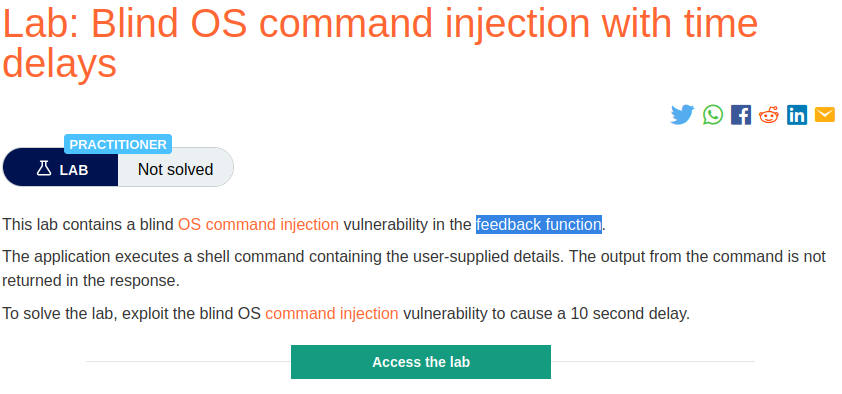The image size is (842, 394).
Task: Share on LinkedIn using its icon
Action: coord(797,115)
